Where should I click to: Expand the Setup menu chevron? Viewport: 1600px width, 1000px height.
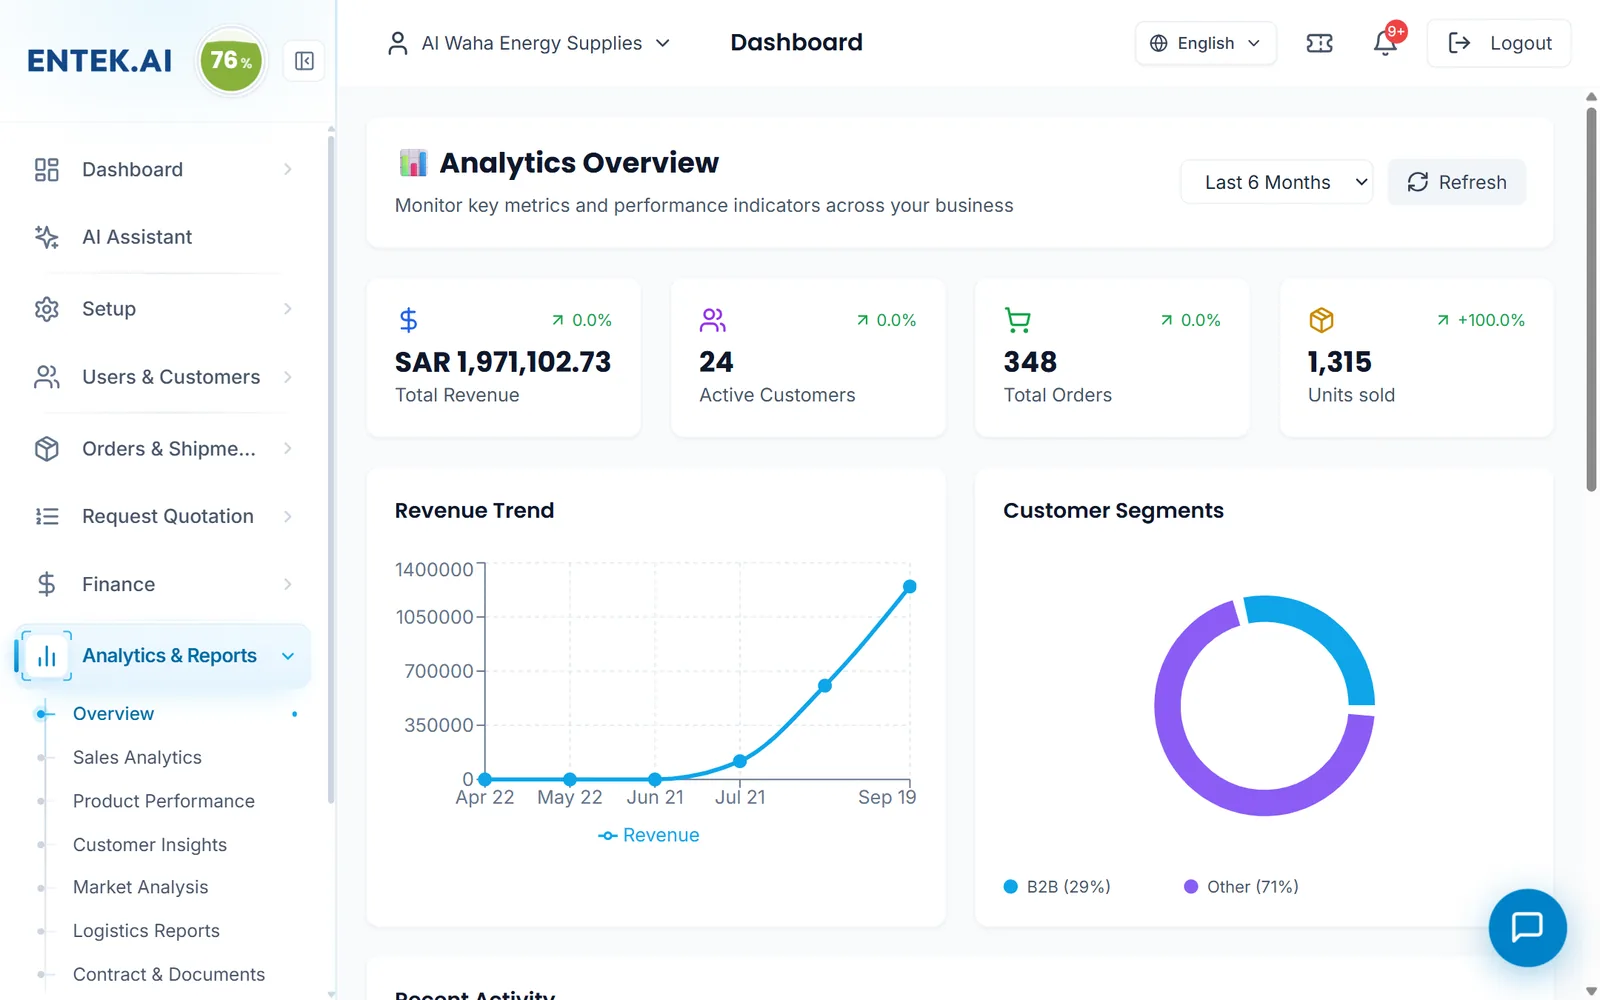tap(288, 309)
